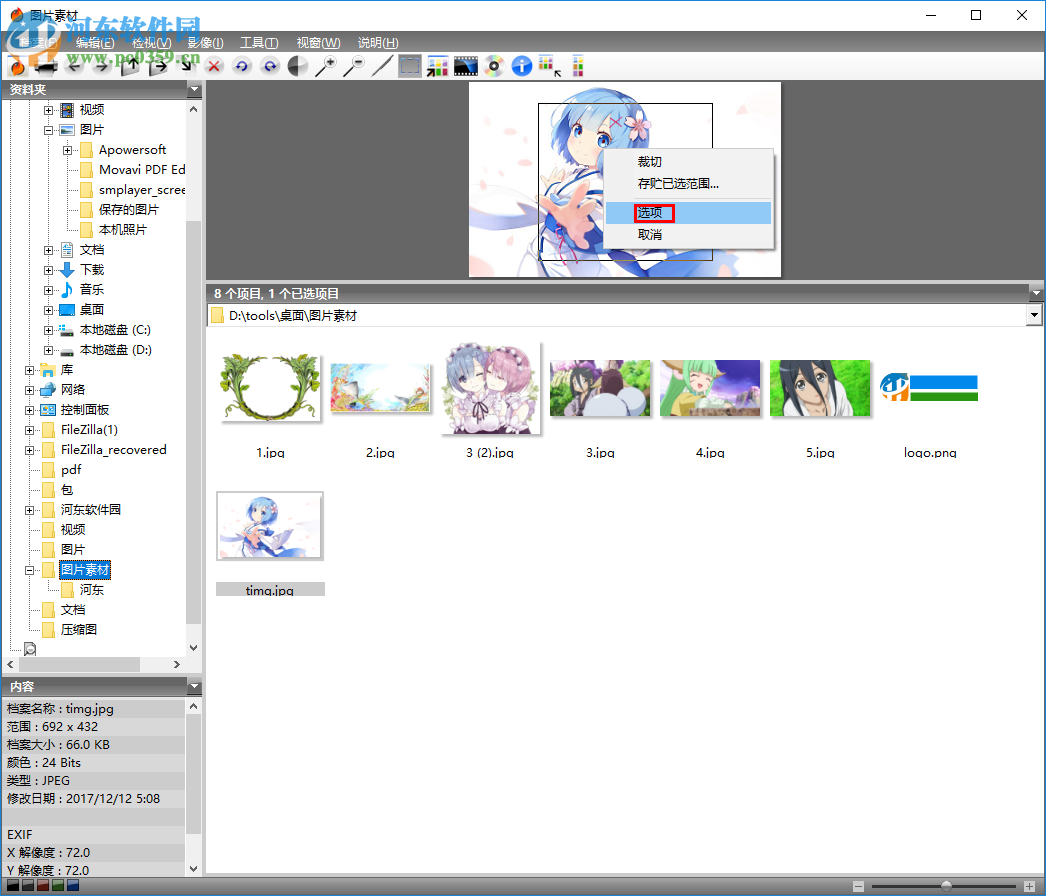Choose 裁切 from the context menu

[x=688, y=161]
